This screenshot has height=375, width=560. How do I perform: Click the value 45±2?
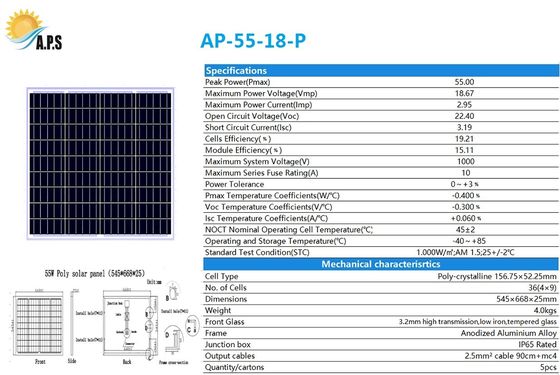[465, 230]
